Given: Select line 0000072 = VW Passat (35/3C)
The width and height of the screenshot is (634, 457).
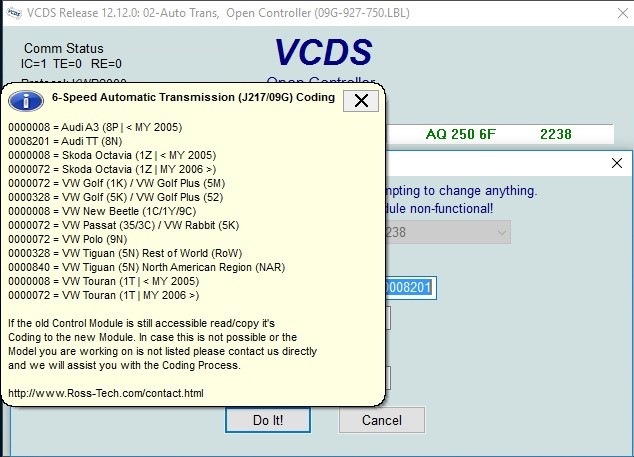Looking at the screenshot, I should (124, 225).
